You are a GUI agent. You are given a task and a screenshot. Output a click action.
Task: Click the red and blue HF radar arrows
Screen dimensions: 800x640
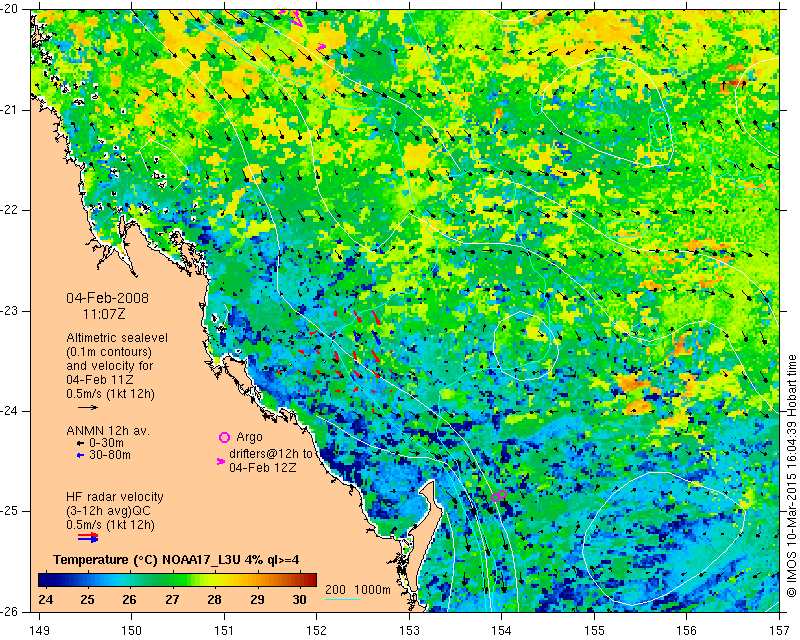pyautogui.click(x=88, y=537)
